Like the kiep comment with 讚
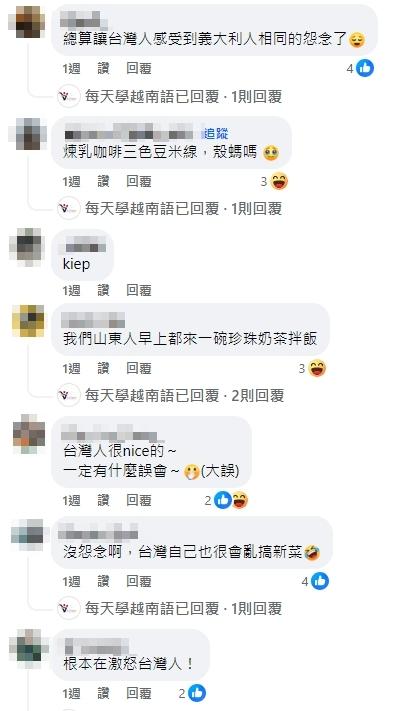Viewport: 418px width, 711px height. click(x=103, y=290)
